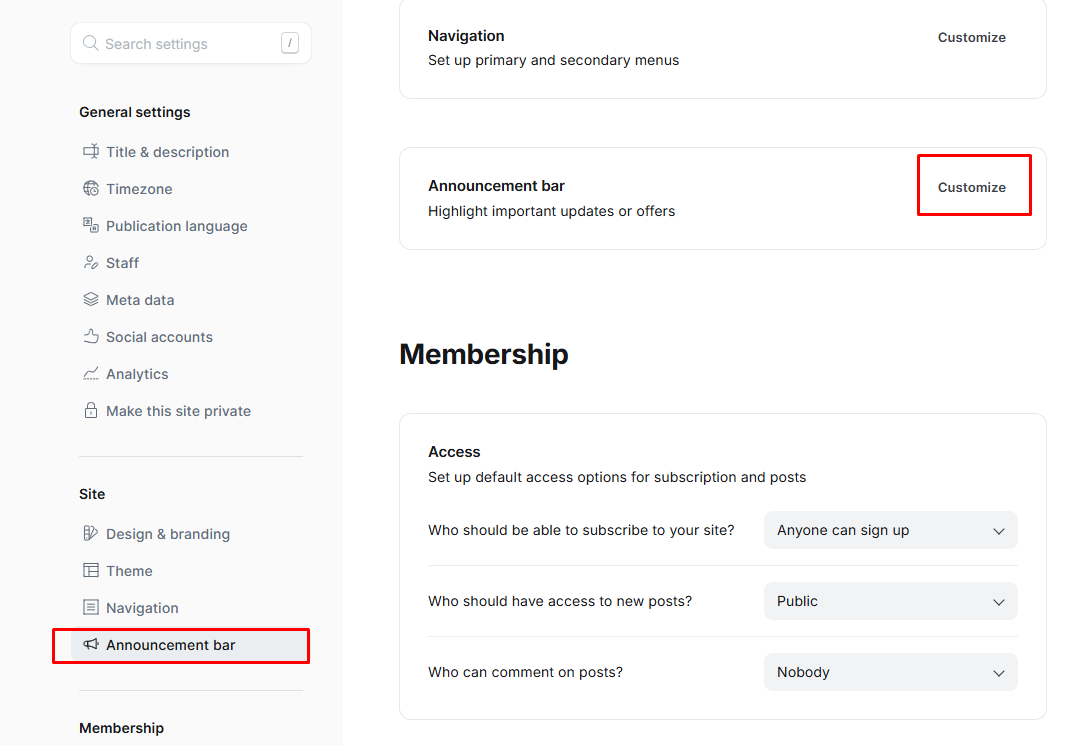Expand the 'Public' post access dropdown
The height and width of the screenshot is (745, 1092).
pyautogui.click(x=890, y=601)
